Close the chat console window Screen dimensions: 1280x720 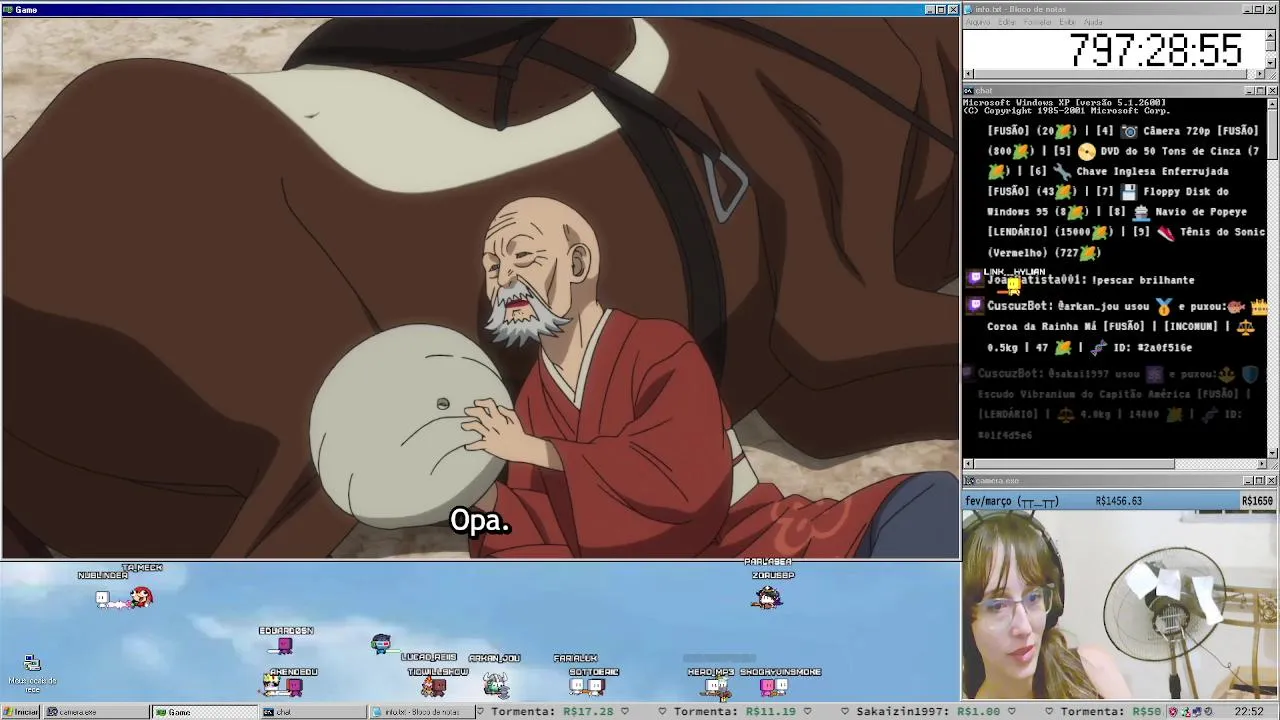pyautogui.click(x=1272, y=90)
